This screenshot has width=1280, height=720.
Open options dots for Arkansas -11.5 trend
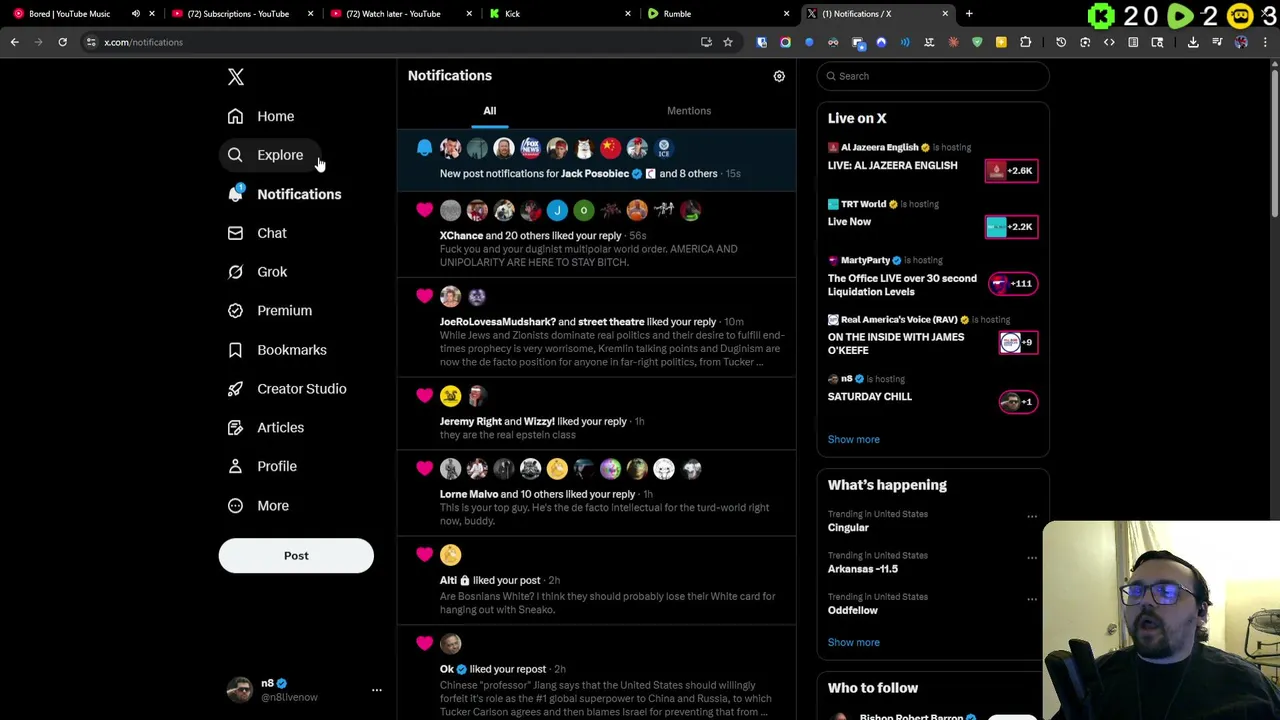coord(1032,558)
